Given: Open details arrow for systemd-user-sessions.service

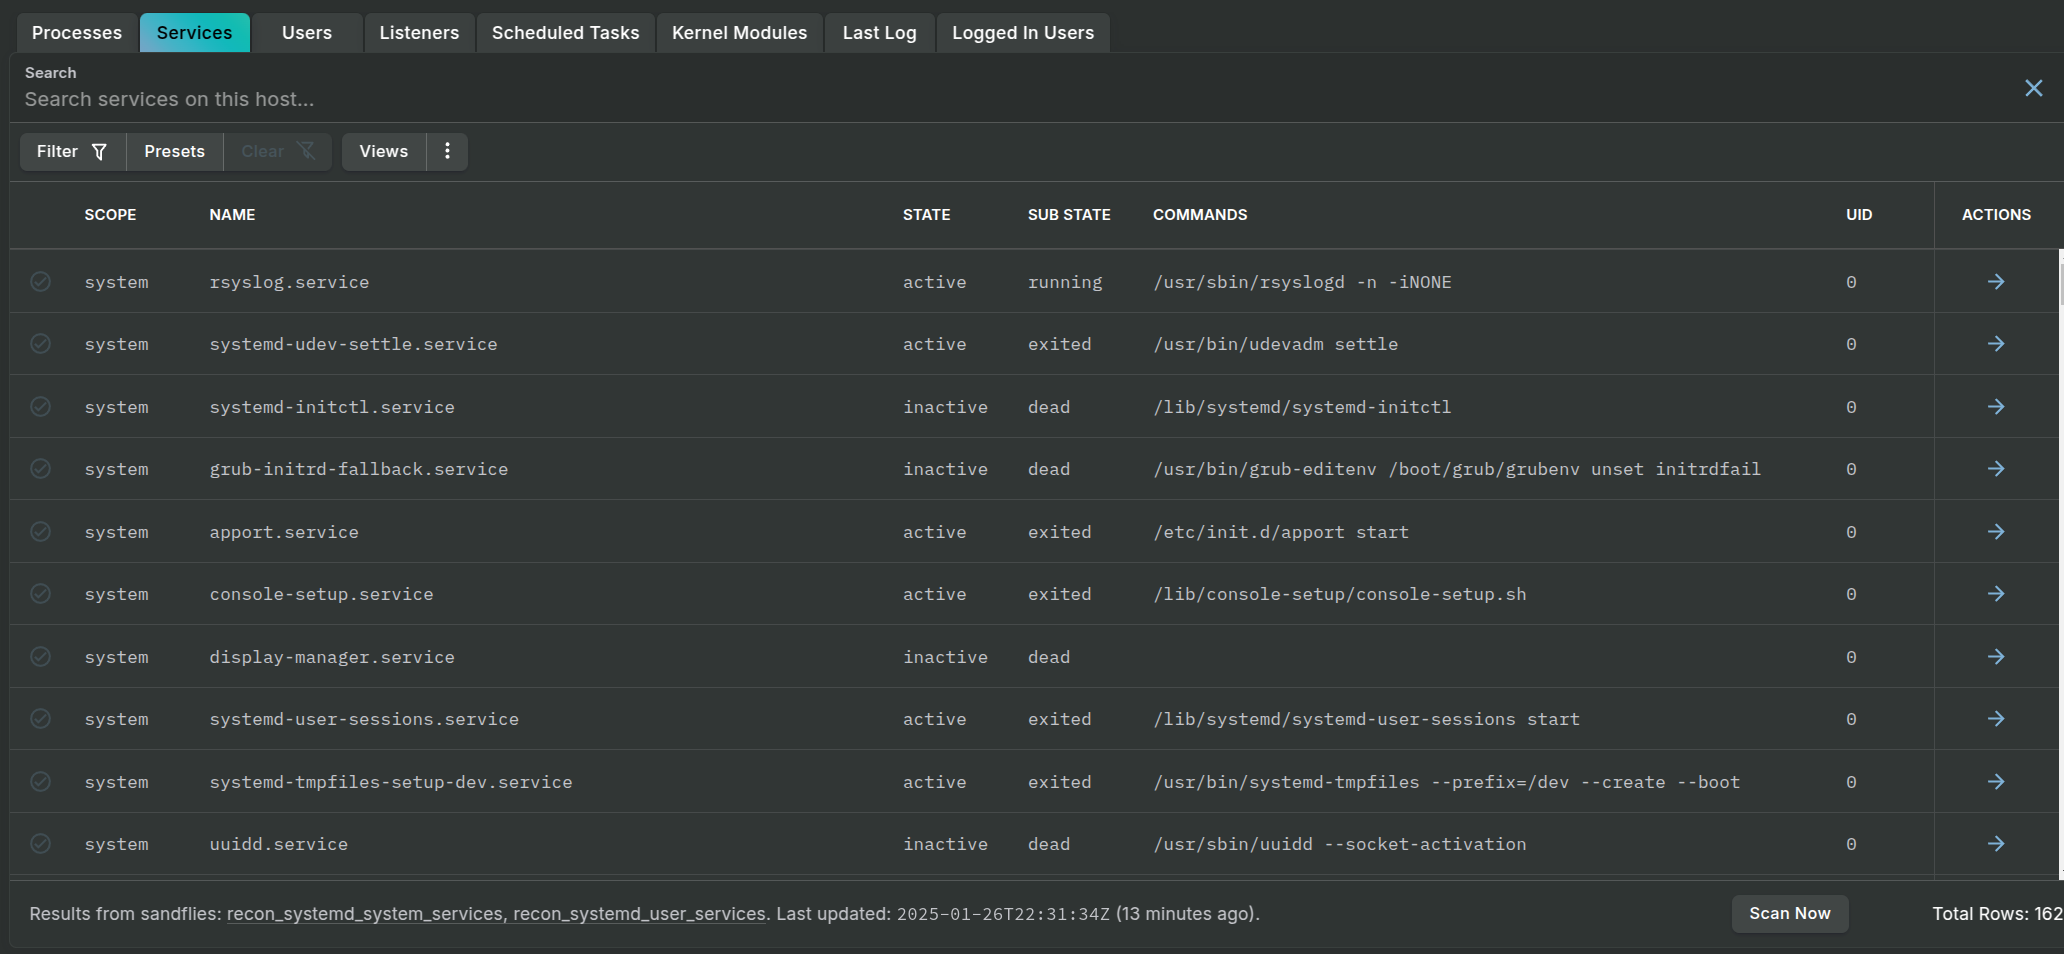Looking at the screenshot, I should (1996, 719).
